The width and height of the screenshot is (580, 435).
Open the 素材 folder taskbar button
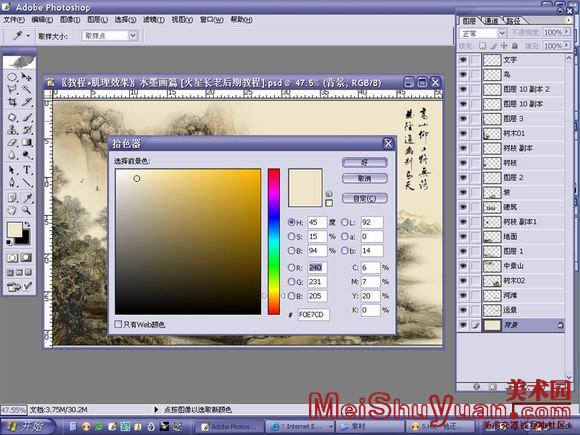[370, 426]
